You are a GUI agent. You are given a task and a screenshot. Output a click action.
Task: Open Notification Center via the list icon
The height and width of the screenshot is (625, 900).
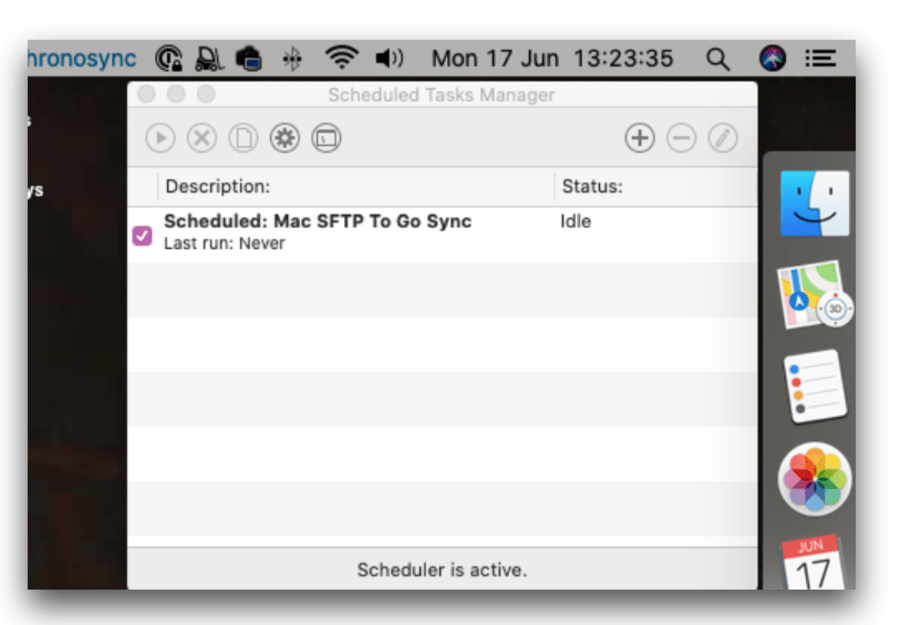tap(820, 58)
